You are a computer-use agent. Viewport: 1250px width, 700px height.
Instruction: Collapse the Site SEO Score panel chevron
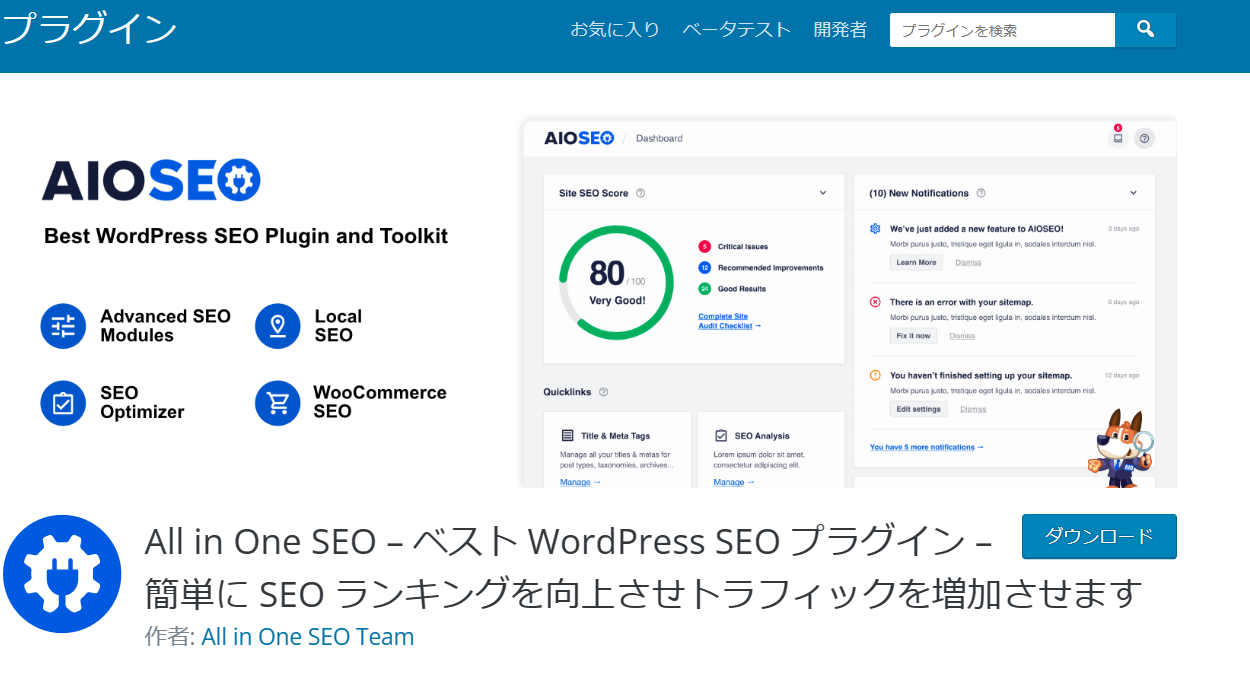click(823, 193)
